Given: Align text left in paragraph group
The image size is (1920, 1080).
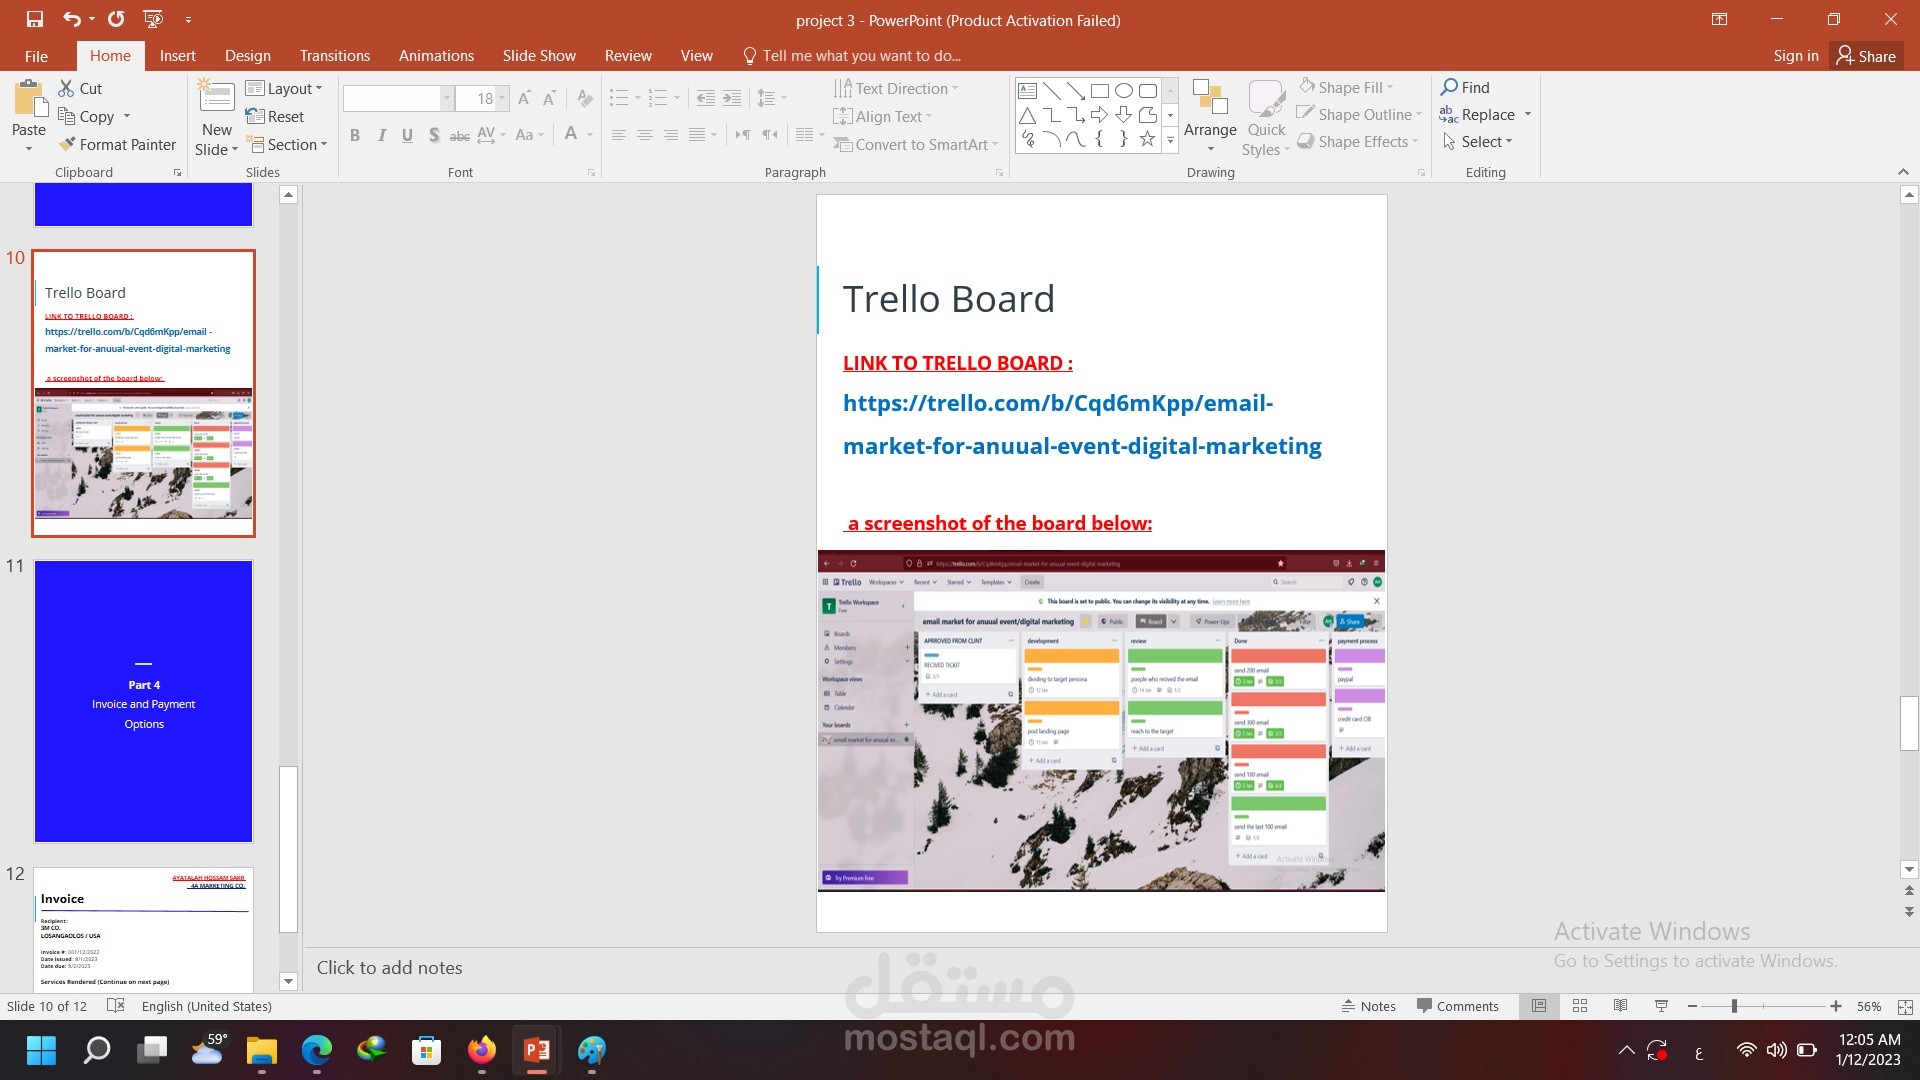Looking at the screenshot, I should [619, 135].
